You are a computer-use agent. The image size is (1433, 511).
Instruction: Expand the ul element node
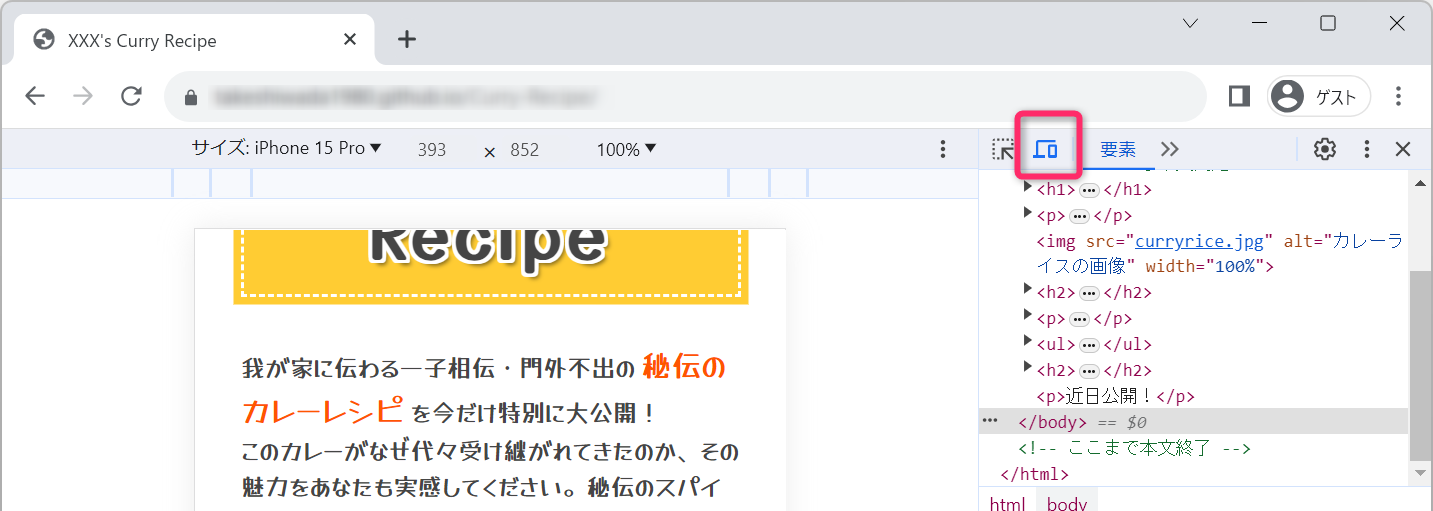pyautogui.click(x=1028, y=344)
